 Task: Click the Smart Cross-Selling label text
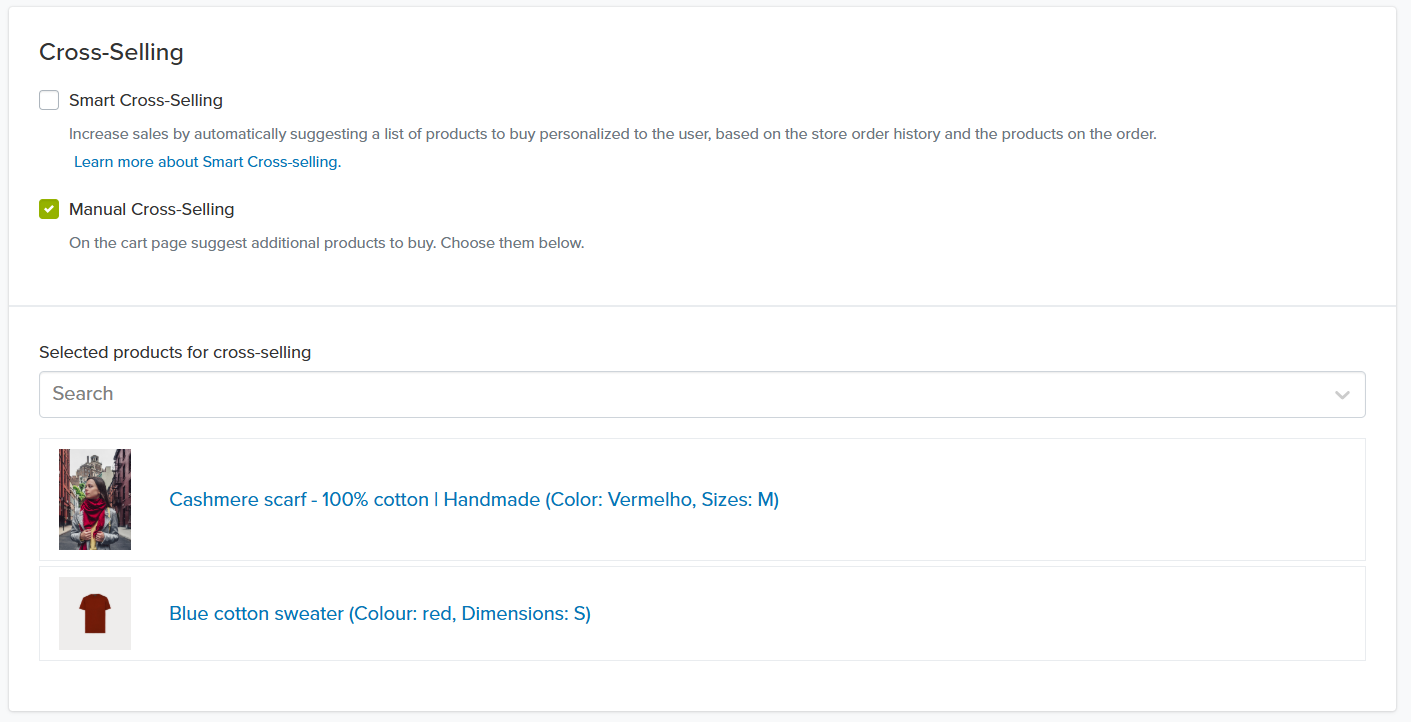tap(146, 100)
